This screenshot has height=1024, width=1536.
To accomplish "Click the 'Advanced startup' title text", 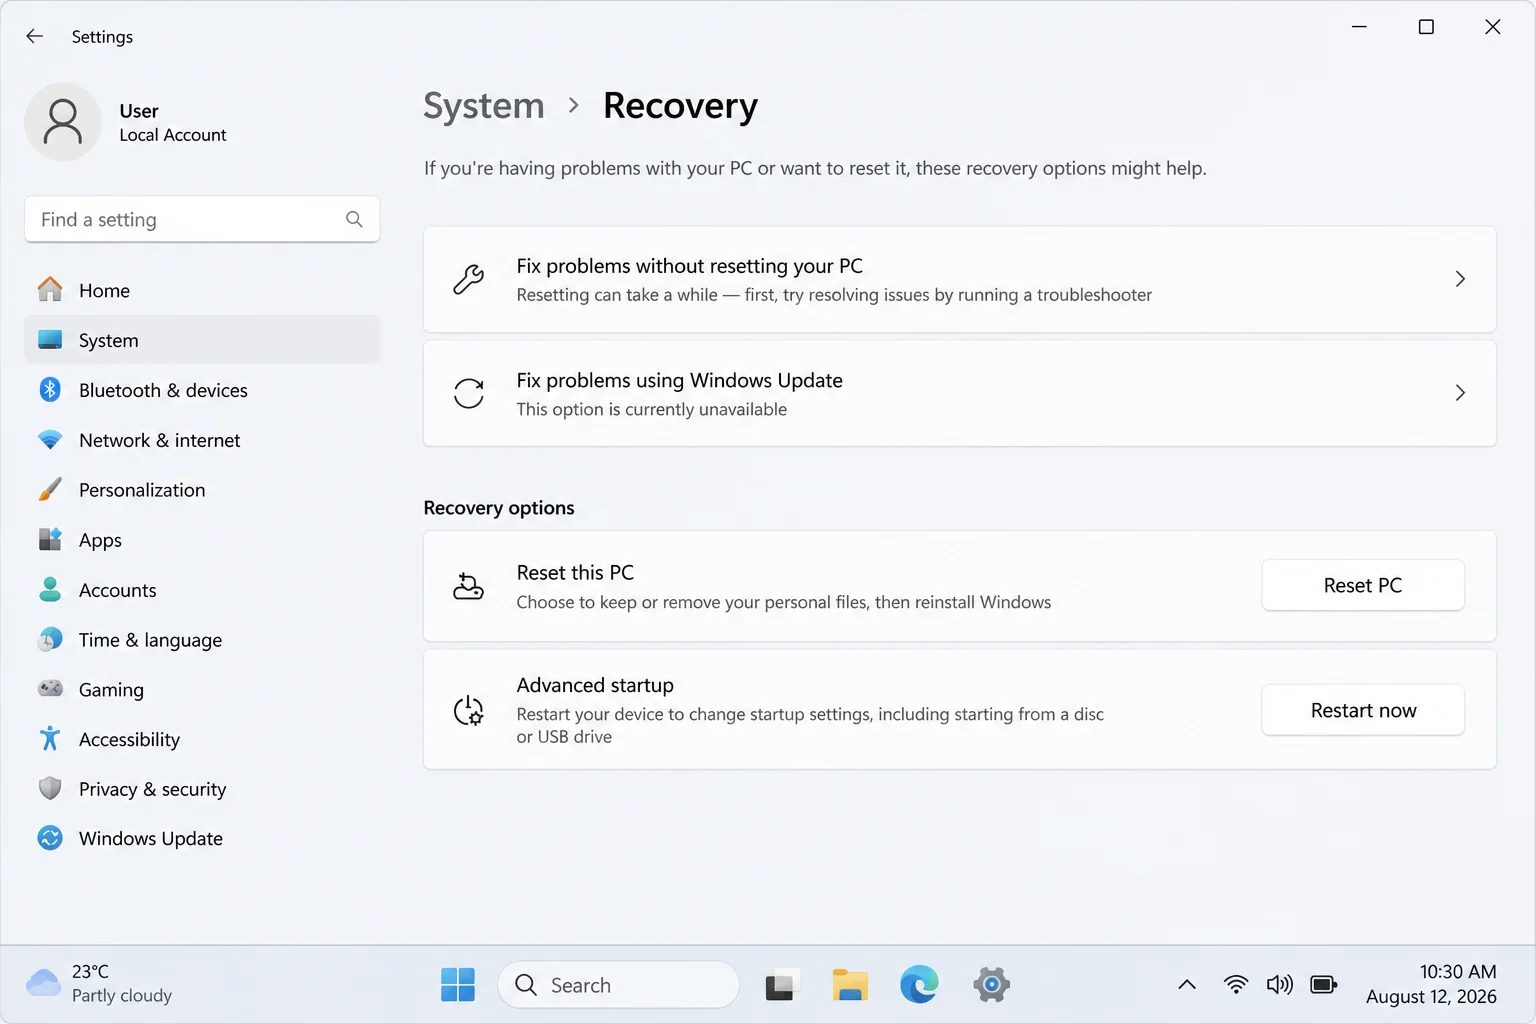I will [x=595, y=685].
